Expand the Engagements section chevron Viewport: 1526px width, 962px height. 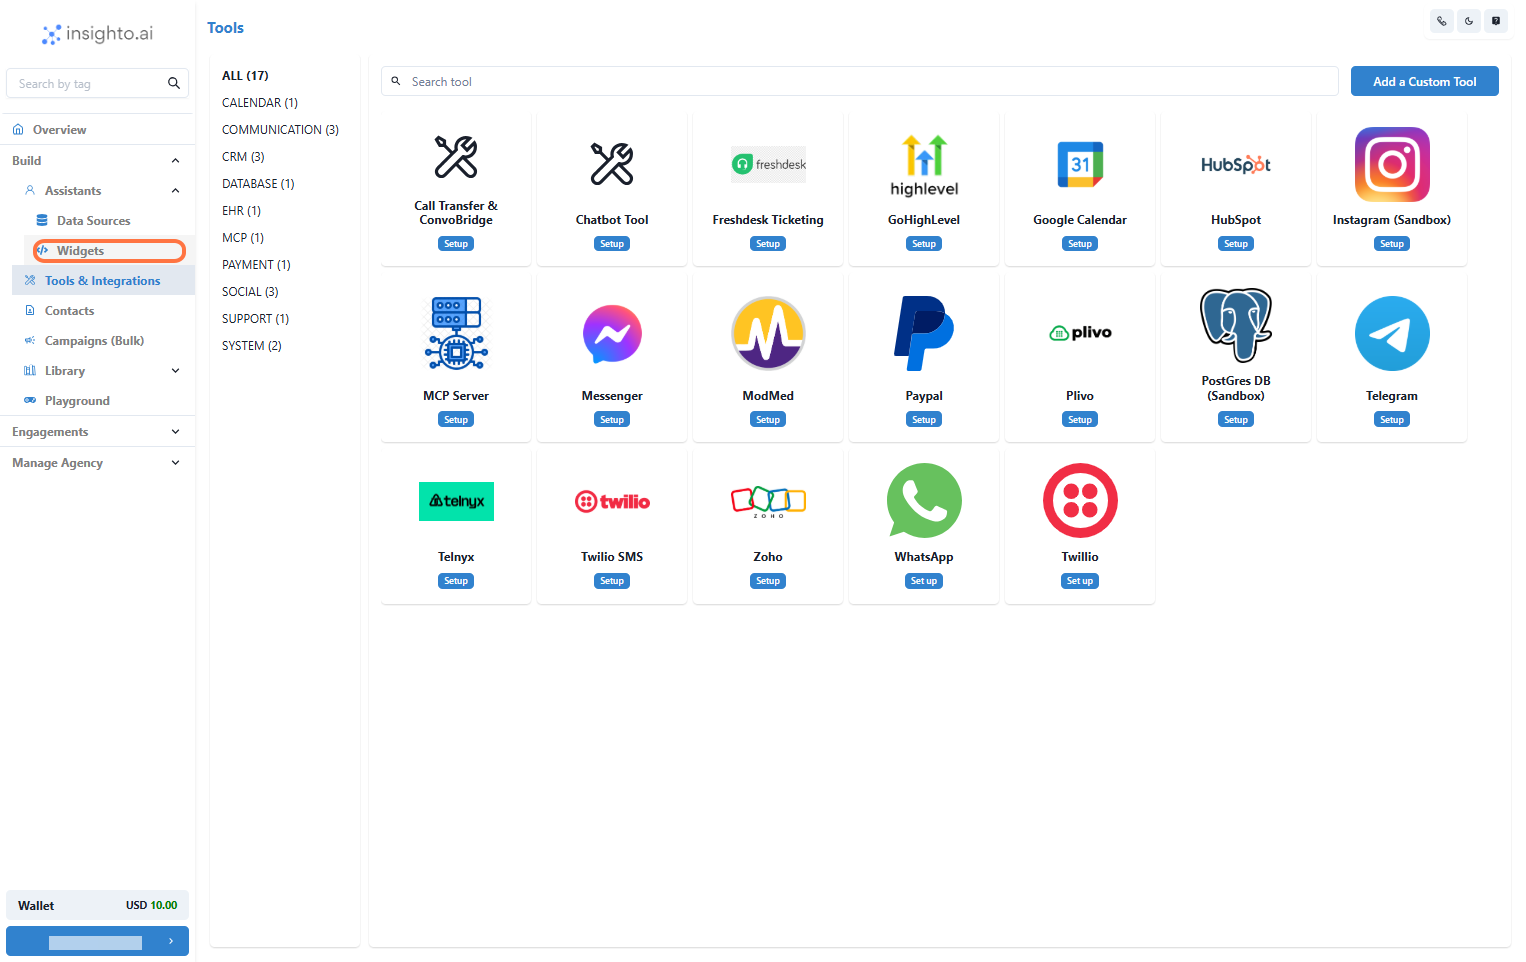[x=176, y=432]
